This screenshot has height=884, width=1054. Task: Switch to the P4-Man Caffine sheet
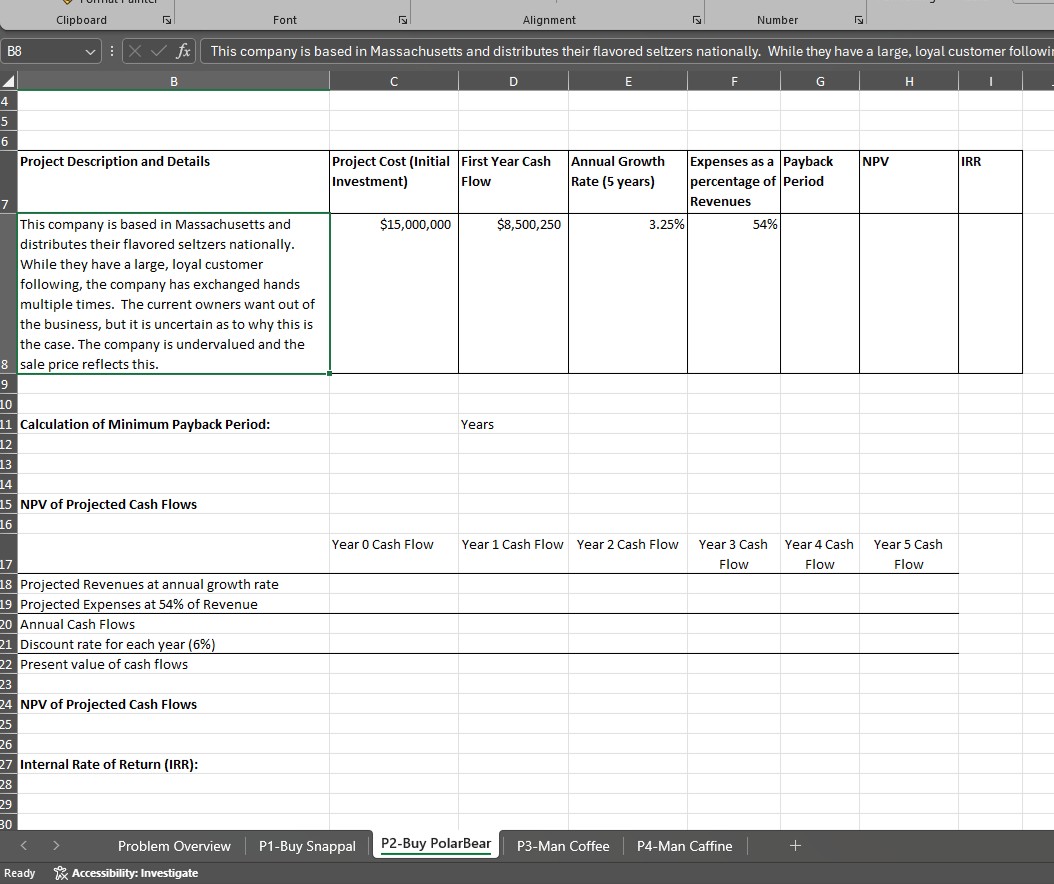[685, 846]
